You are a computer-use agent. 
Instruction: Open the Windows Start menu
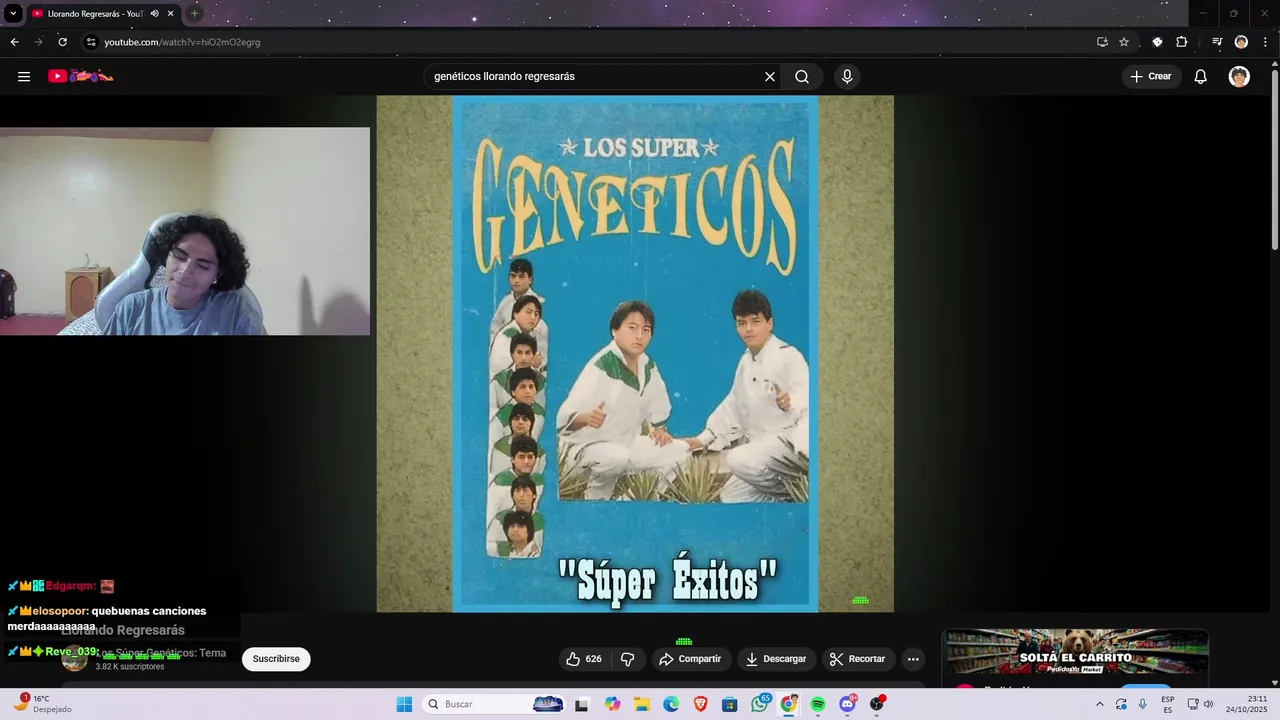tap(404, 704)
